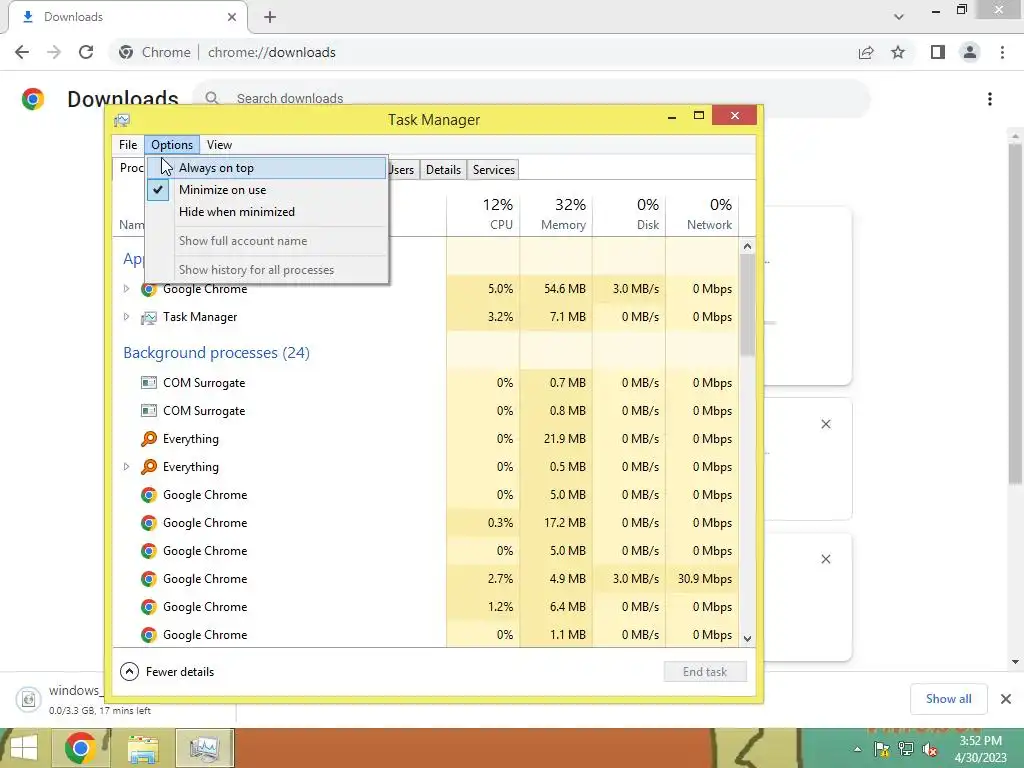This screenshot has width=1024, height=768.
Task: Remove upper download entry with X
Action: coord(825,424)
